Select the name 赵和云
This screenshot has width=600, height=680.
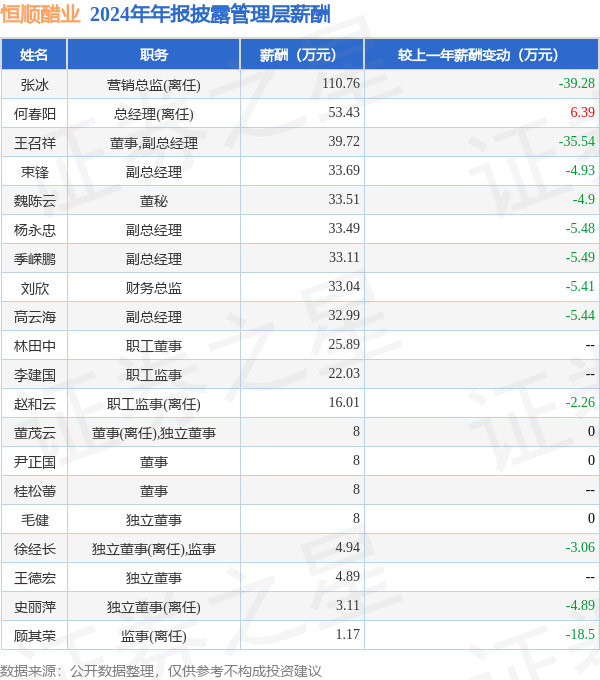[x=35, y=404]
